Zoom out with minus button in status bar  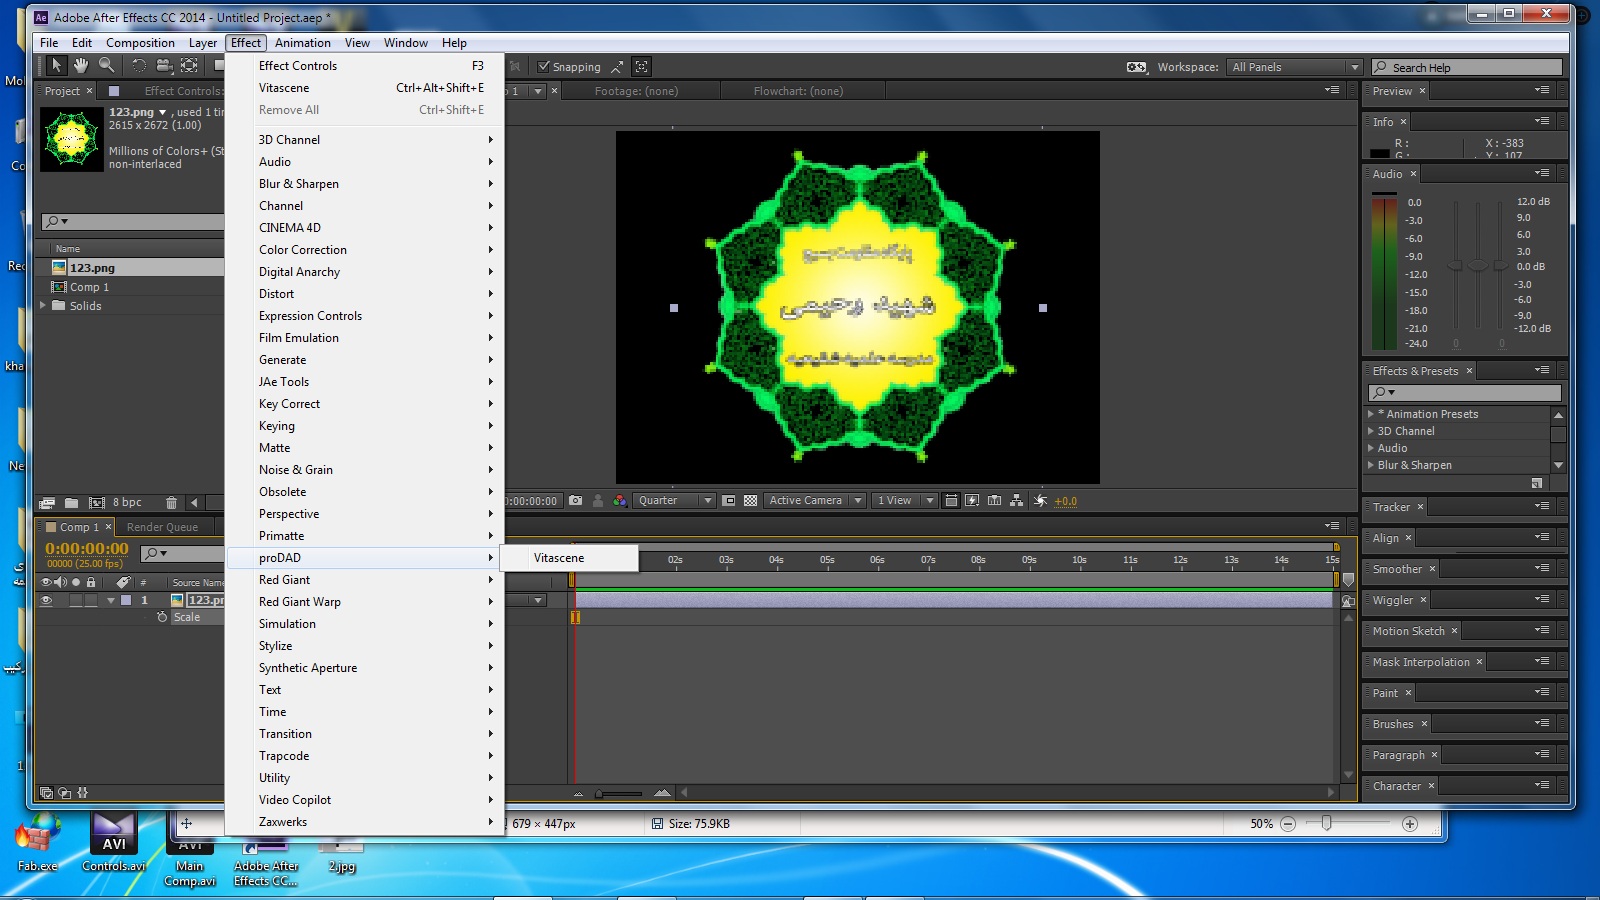click(1288, 824)
